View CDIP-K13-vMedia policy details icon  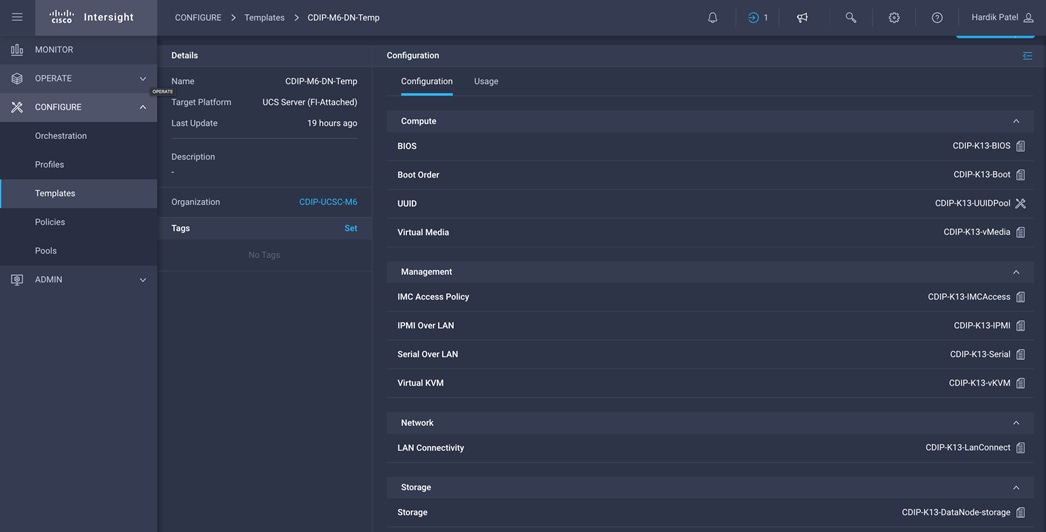tap(1021, 232)
